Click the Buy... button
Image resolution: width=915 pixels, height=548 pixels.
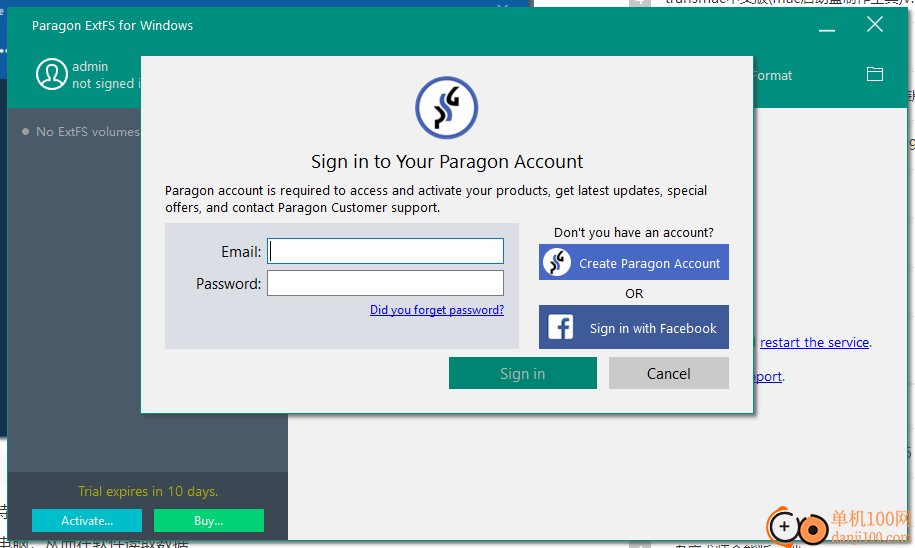pos(209,521)
